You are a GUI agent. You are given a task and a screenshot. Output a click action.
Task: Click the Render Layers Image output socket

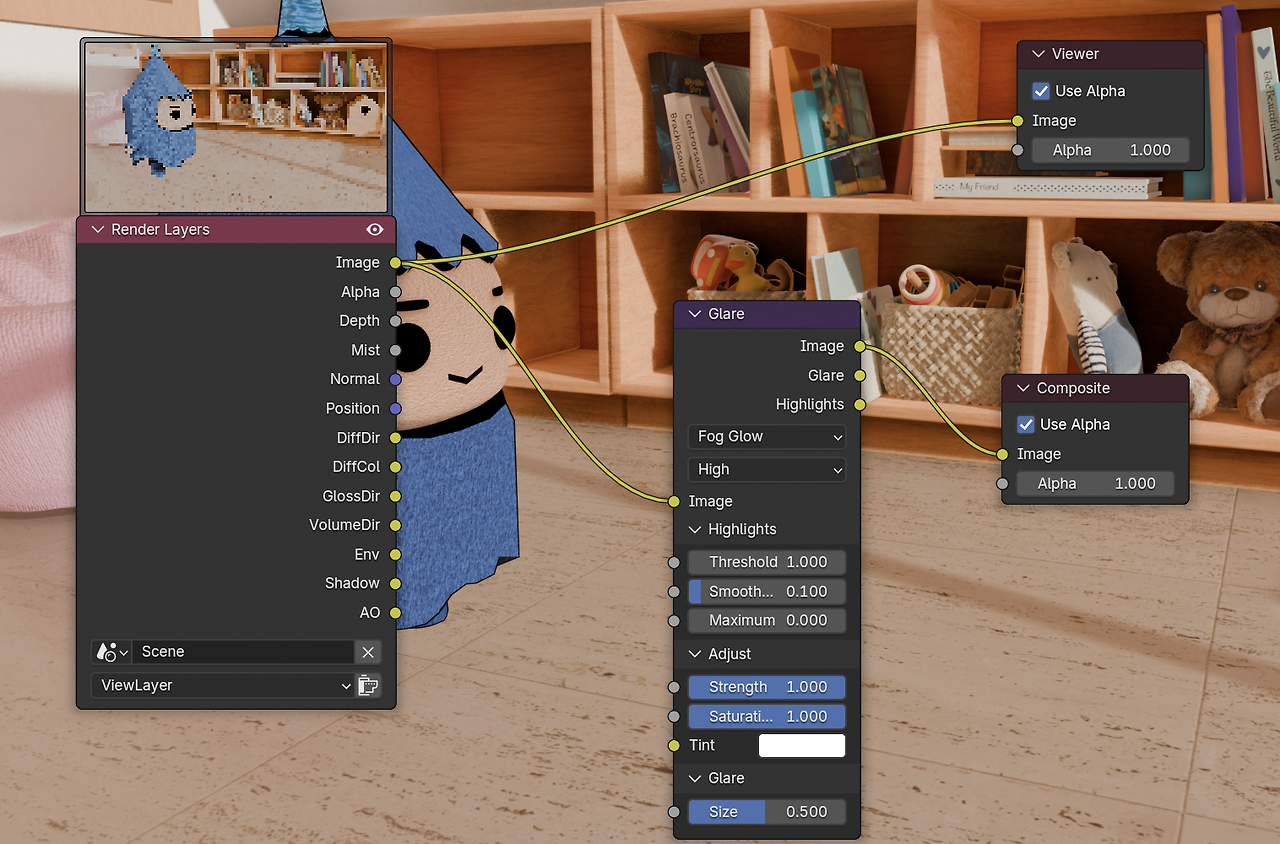pyautogui.click(x=396, y=263)
